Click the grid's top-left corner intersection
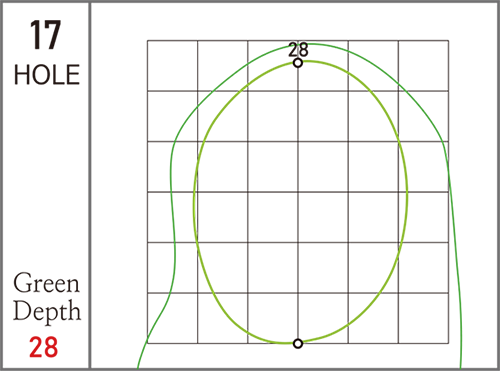Viewport: 500px width, 371px height. (148, 41)
